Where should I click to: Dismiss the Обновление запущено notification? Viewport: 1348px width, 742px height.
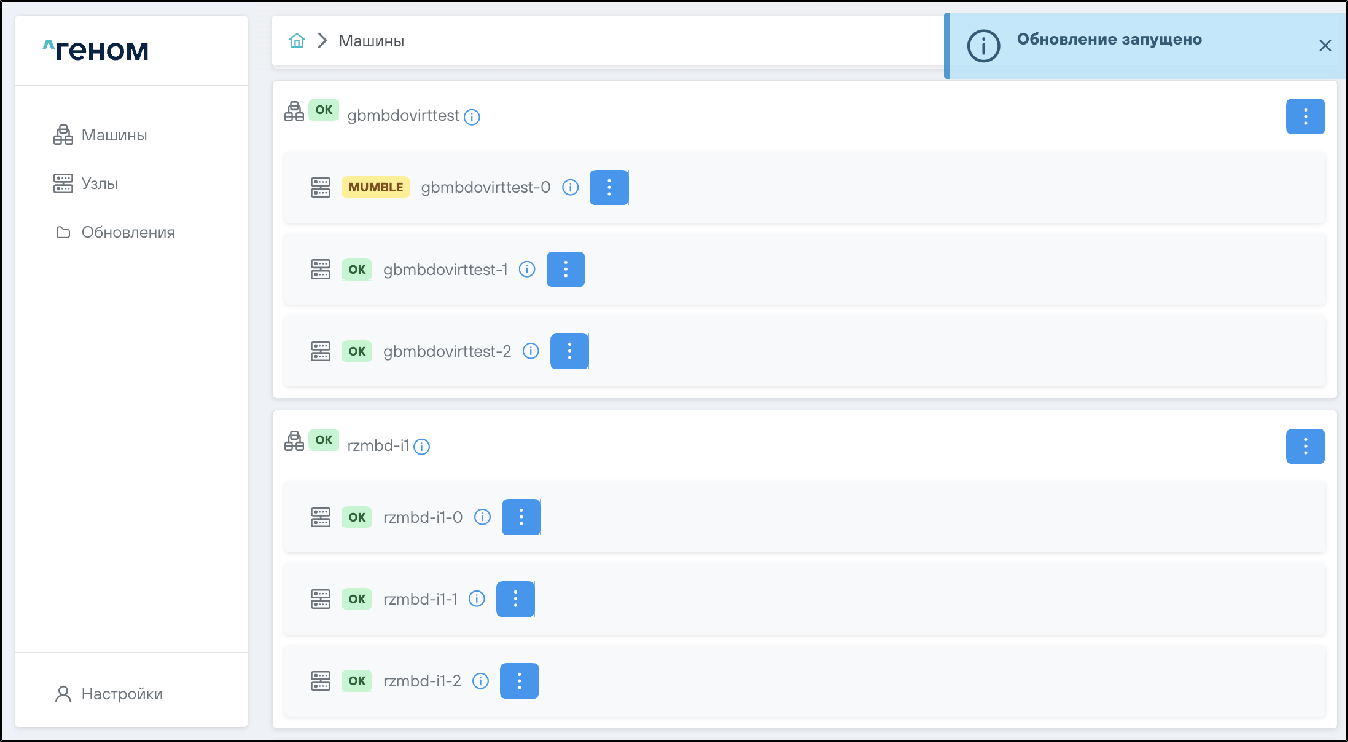click(x=1325, y=45)
